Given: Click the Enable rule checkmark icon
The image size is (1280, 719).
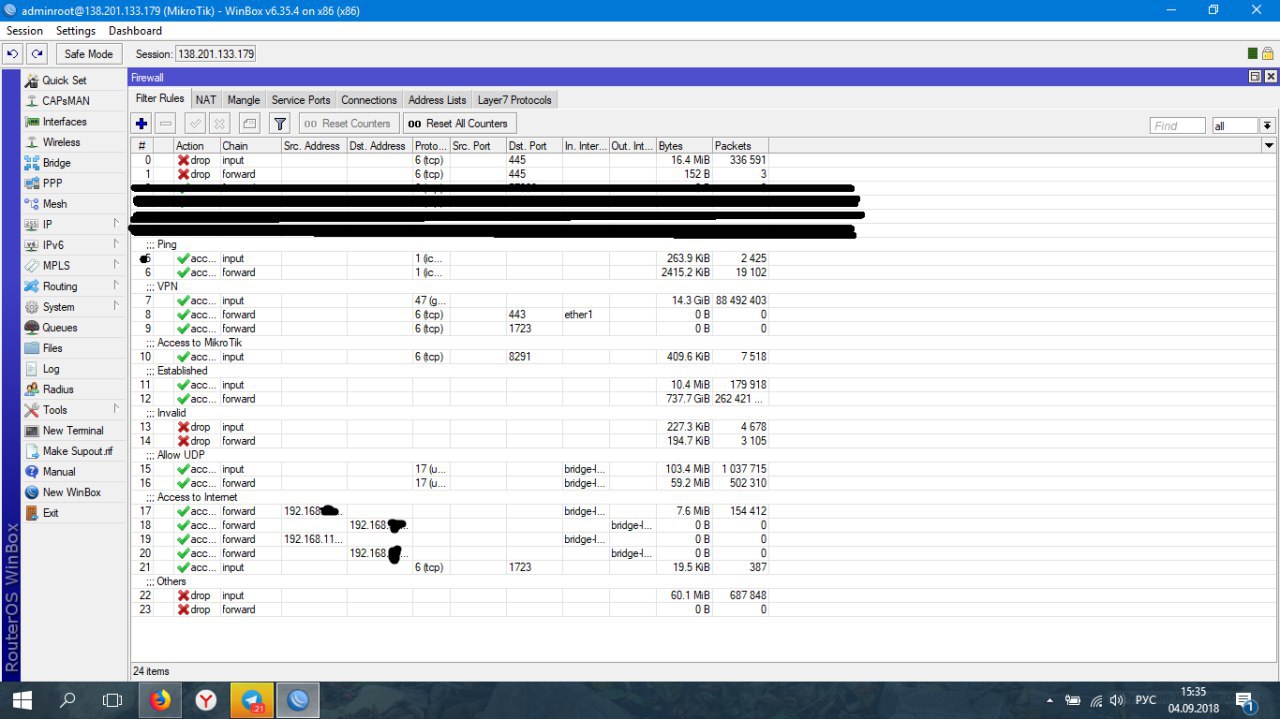Looking at the screenshot, I should tap(195, 124).
